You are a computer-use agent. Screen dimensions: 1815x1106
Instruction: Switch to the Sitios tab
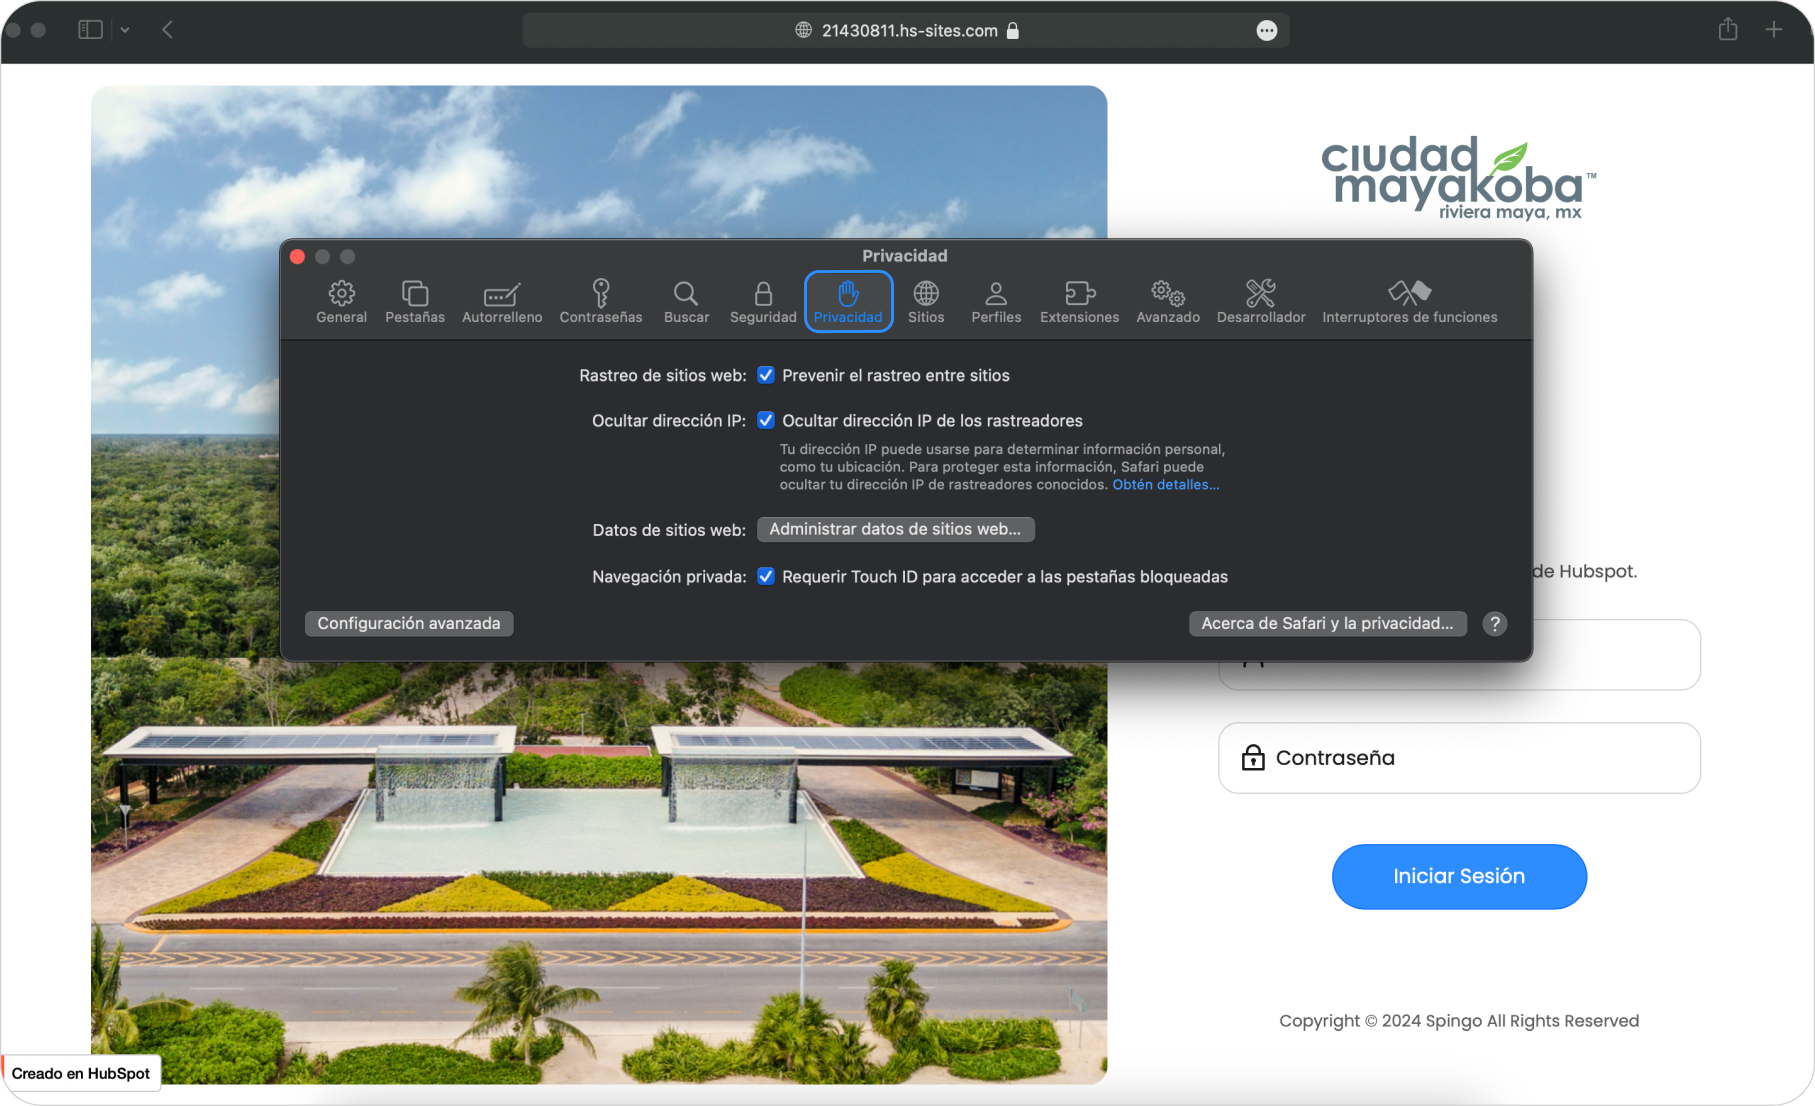(x=925, y=301)
